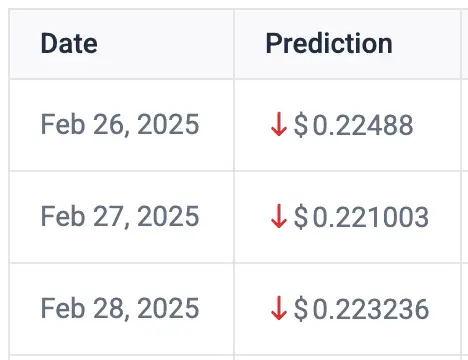Click the dollar sign in the Feb 26 prediction
The height and width of the screenshot is (360, 468).
301,125
